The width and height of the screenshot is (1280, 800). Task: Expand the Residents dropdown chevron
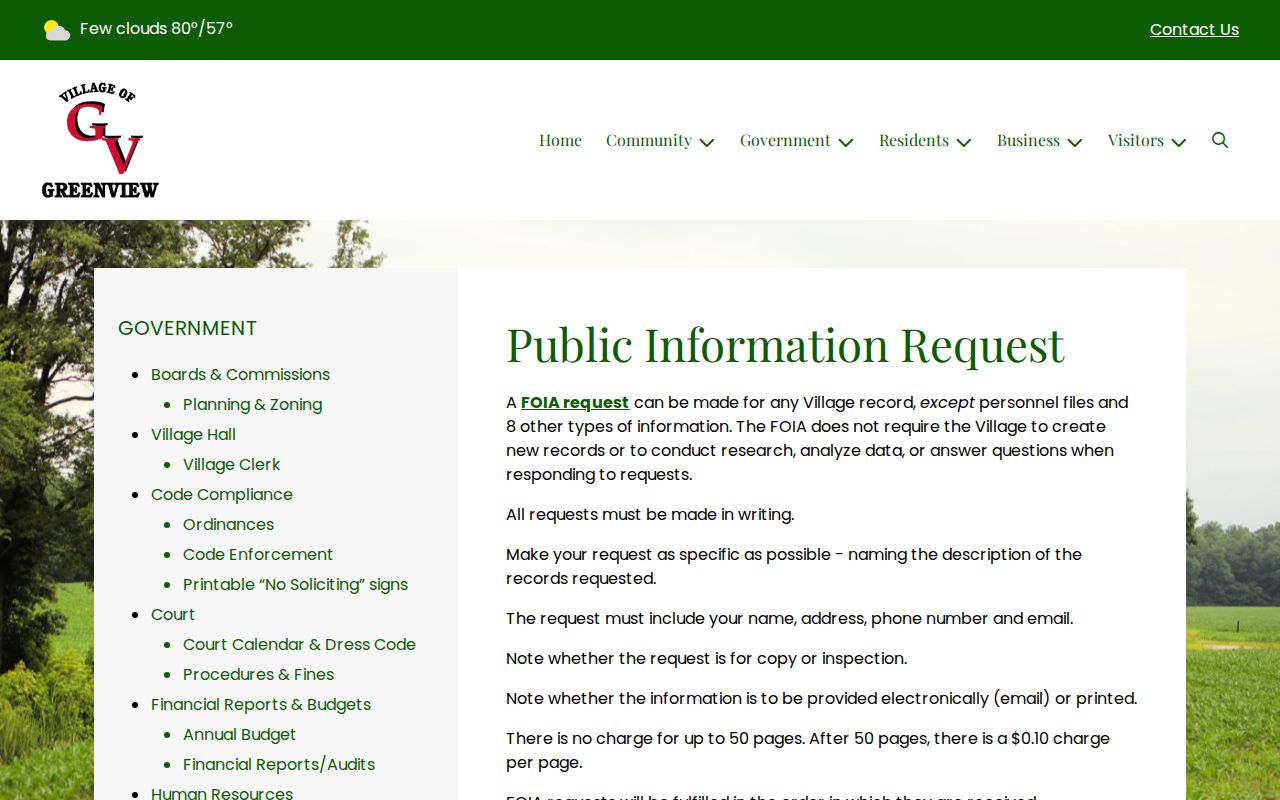pyautogui.click(x=964, y=142)
